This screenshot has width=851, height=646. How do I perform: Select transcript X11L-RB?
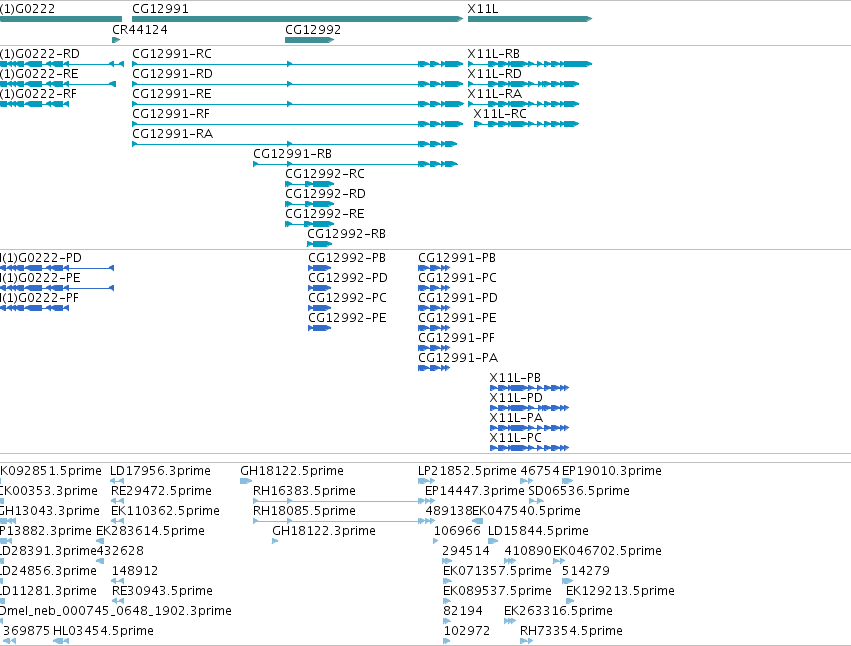pyautogui.click(x=494, y=54)
